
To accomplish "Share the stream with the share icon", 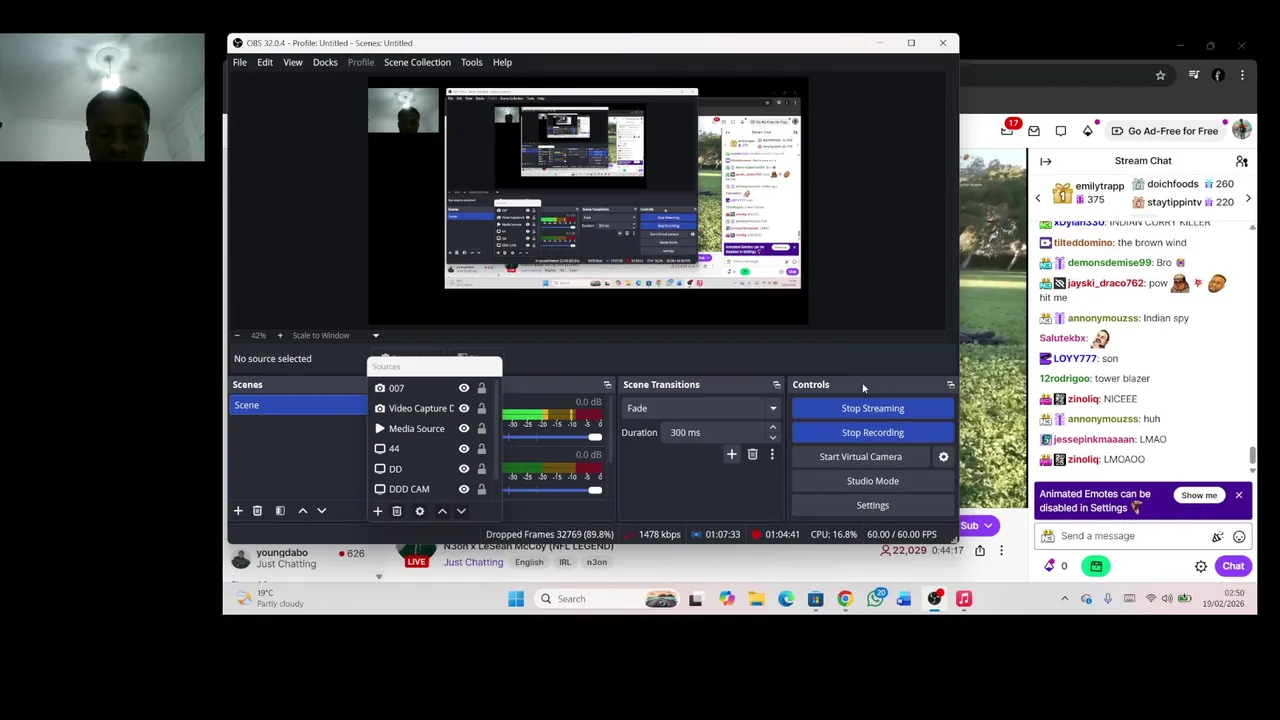I will [x=980, y=550].
